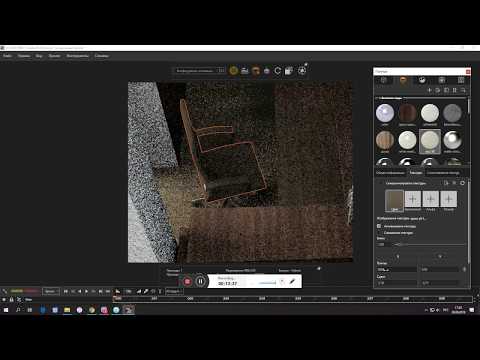The height and width of the screenshot is (360, 480).
Task: Switch to the Models tab in the palette
Action: click(384, 80)
